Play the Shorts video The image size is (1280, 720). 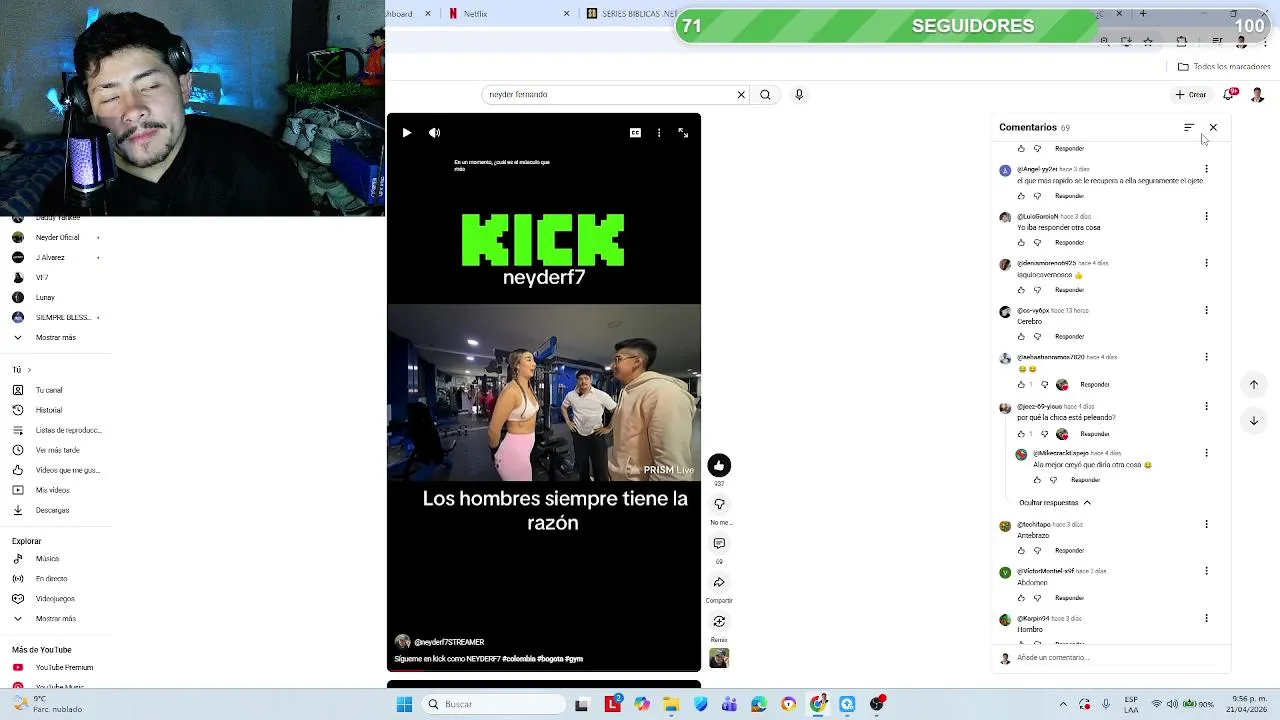(407, 132)
